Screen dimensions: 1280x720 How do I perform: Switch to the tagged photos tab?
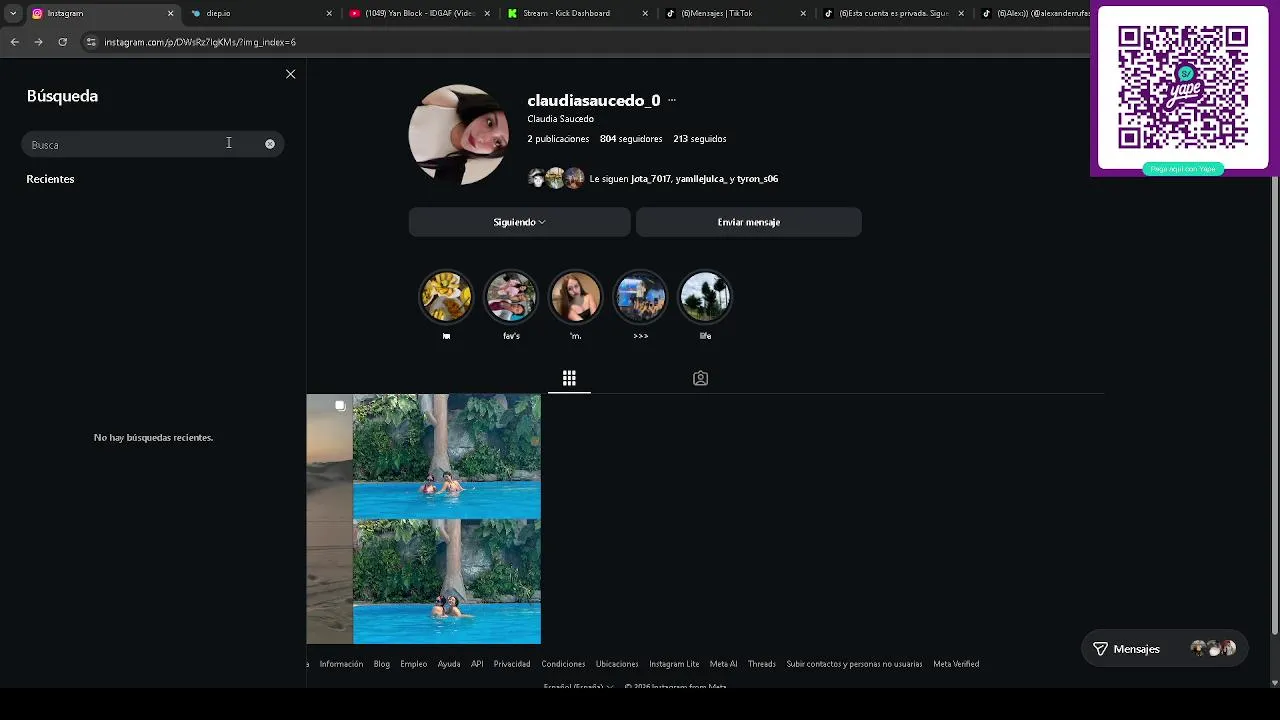point(700,378)
